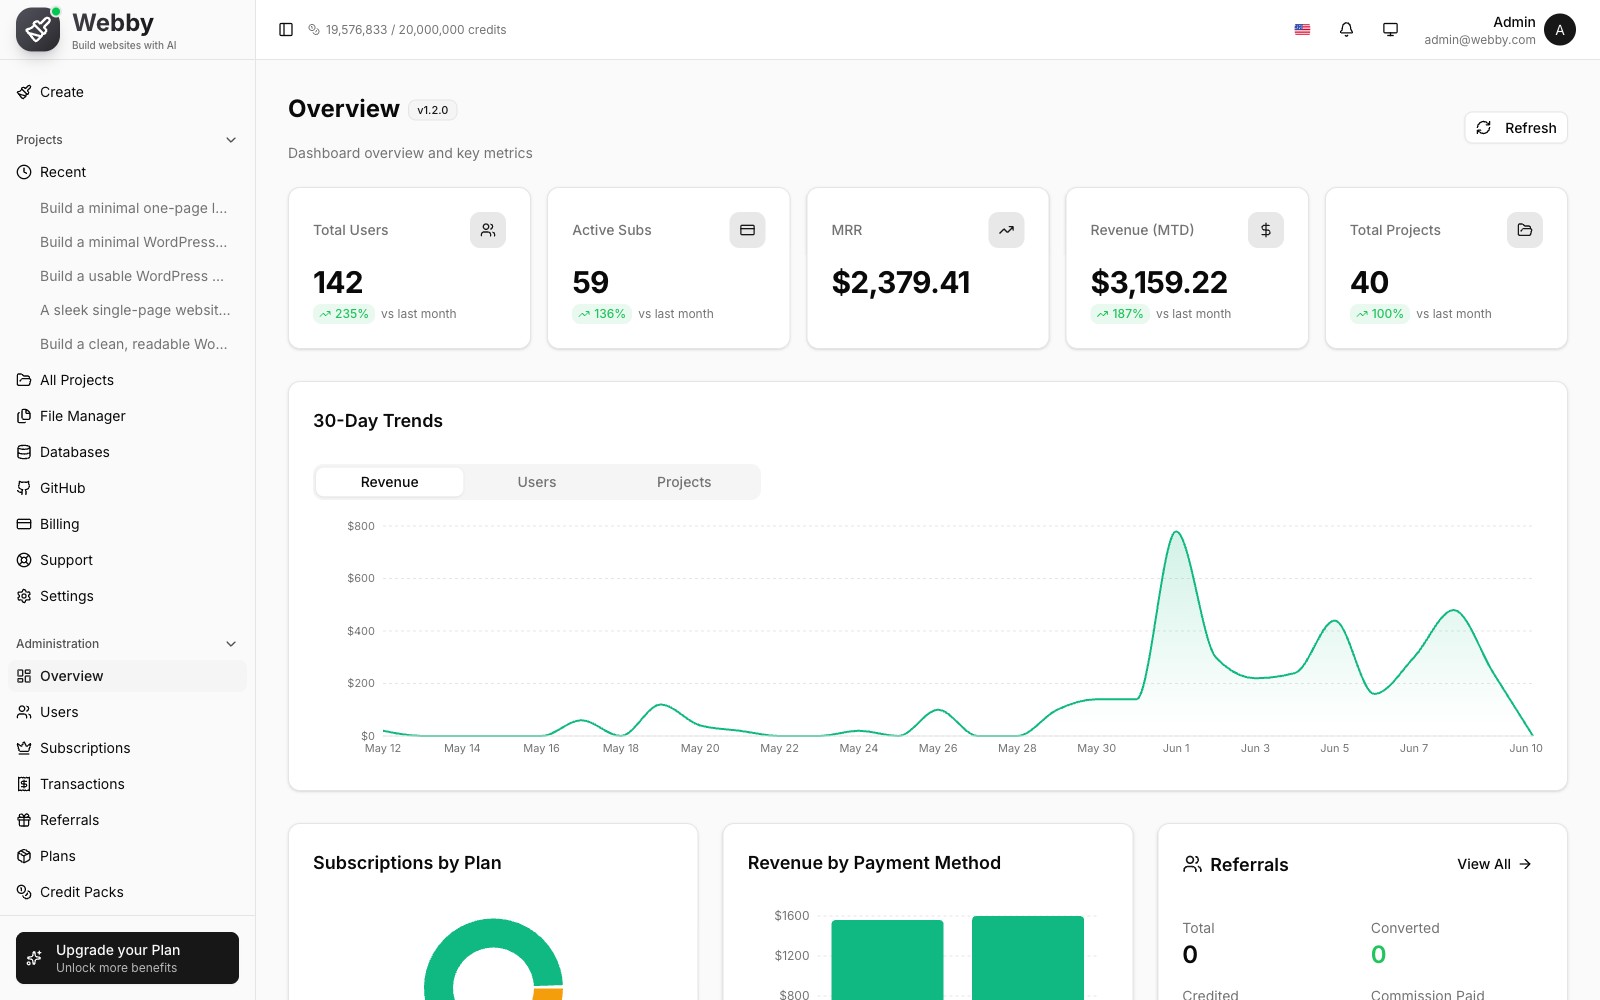Open 'Build a minimal WordPress' project
This screenshot has width=1600, height=1000.
tap(134, 242)
